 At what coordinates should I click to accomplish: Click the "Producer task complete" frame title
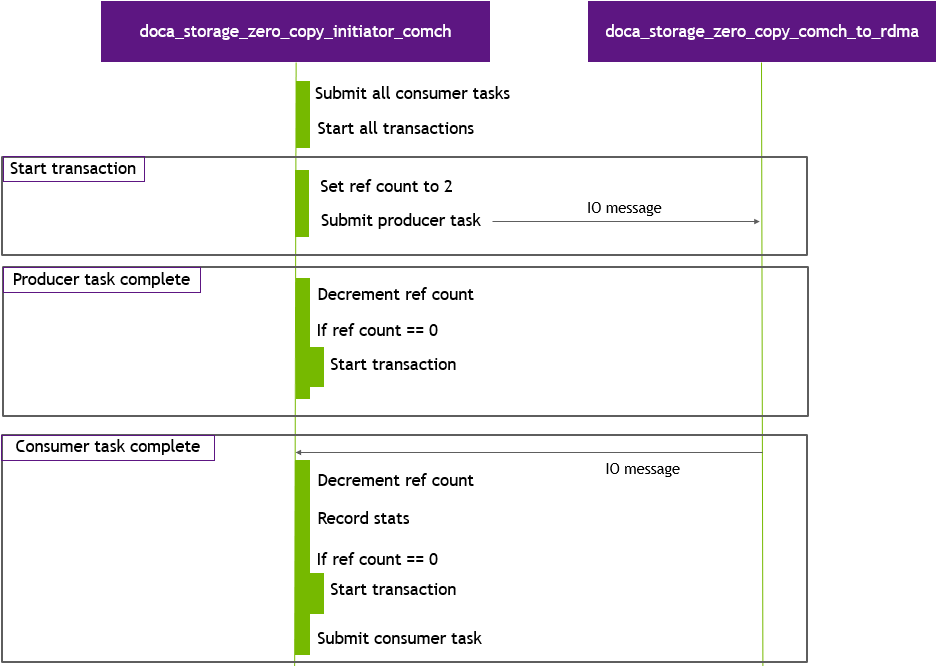pyautogui.click(x=101, y=280)
